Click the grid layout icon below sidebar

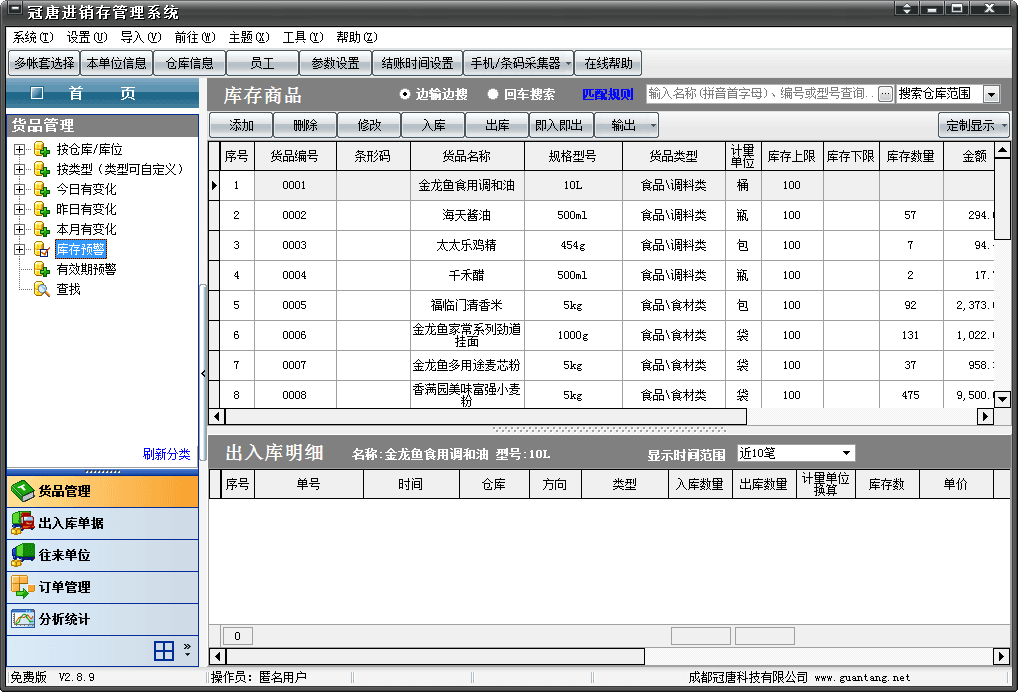[164, 652]
